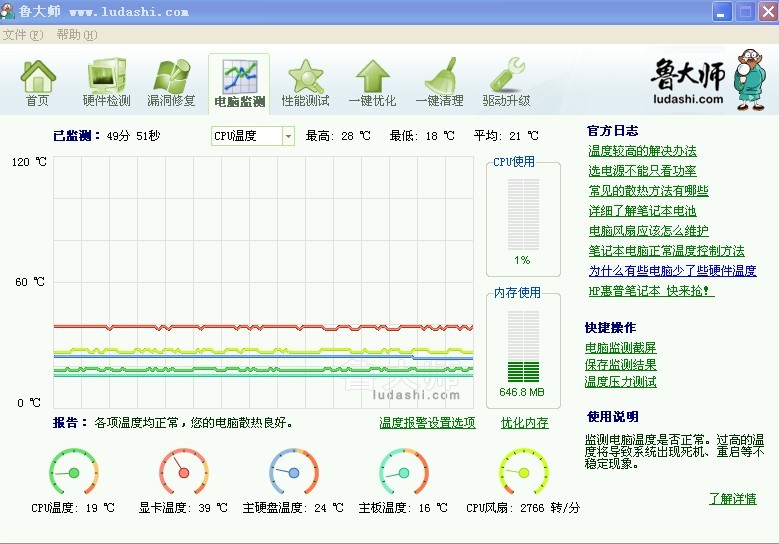Open the 文件(F) menu

coord(23,35)
